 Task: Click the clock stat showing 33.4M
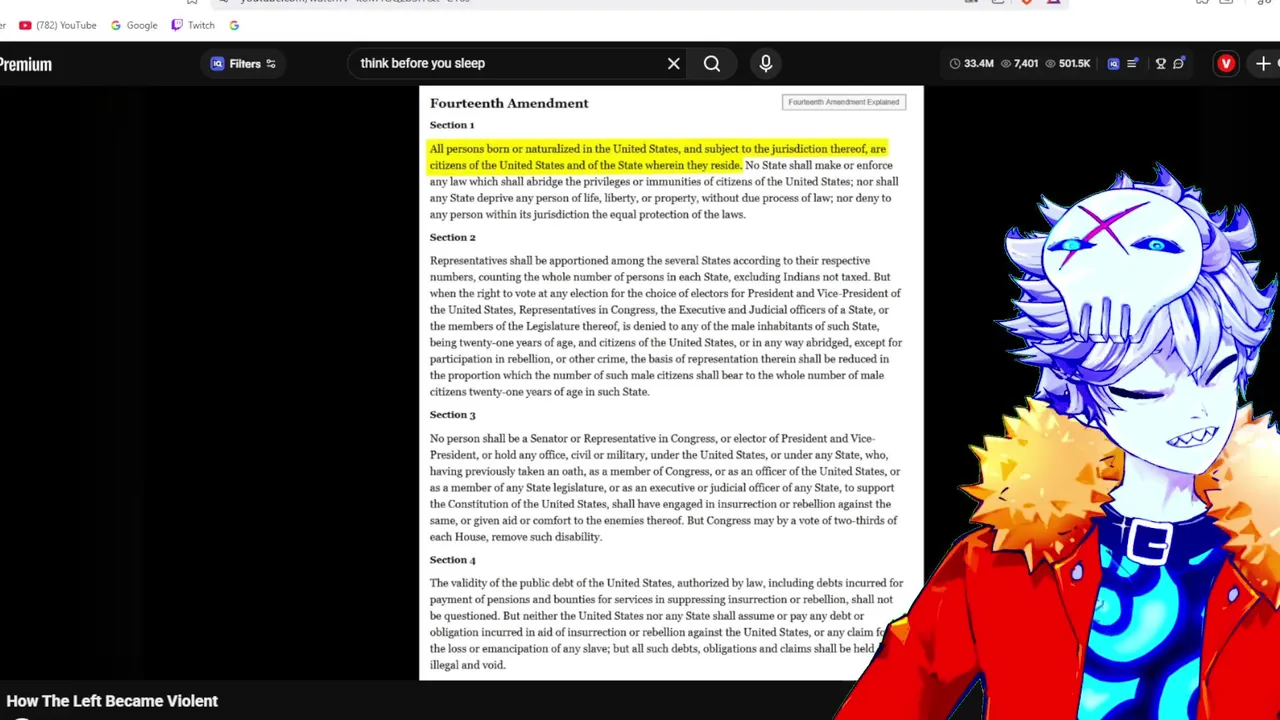pyautogui.click(x=971, y=64)
